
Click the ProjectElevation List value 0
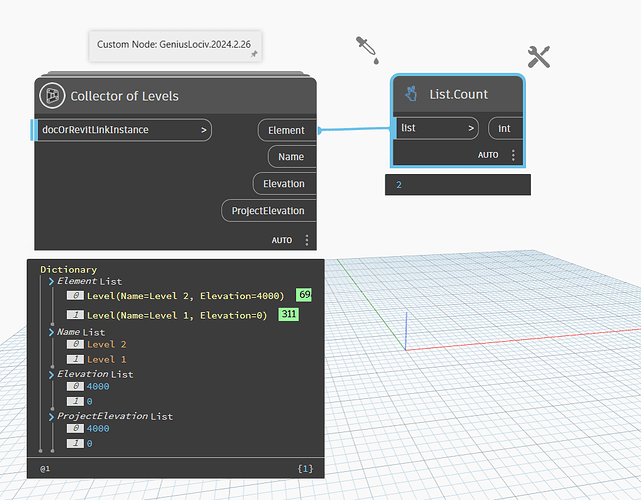click(x=90, y=444)
